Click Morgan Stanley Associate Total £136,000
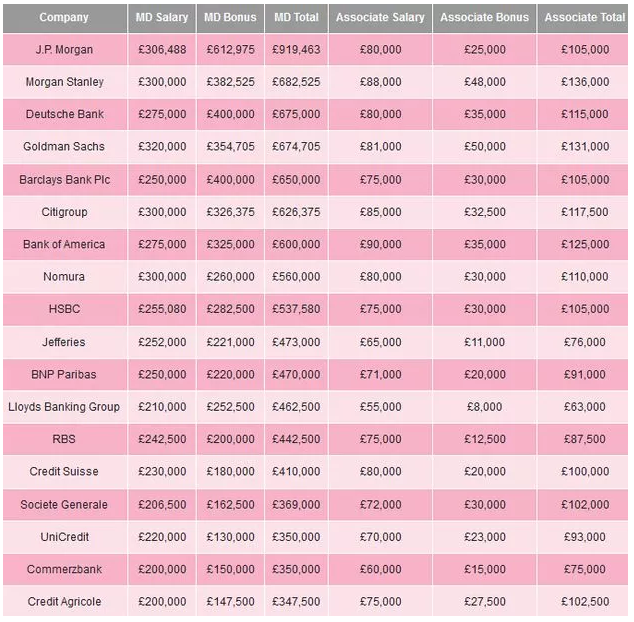The width and height of the screenshot is (634, 622). [x=584, y=82]
